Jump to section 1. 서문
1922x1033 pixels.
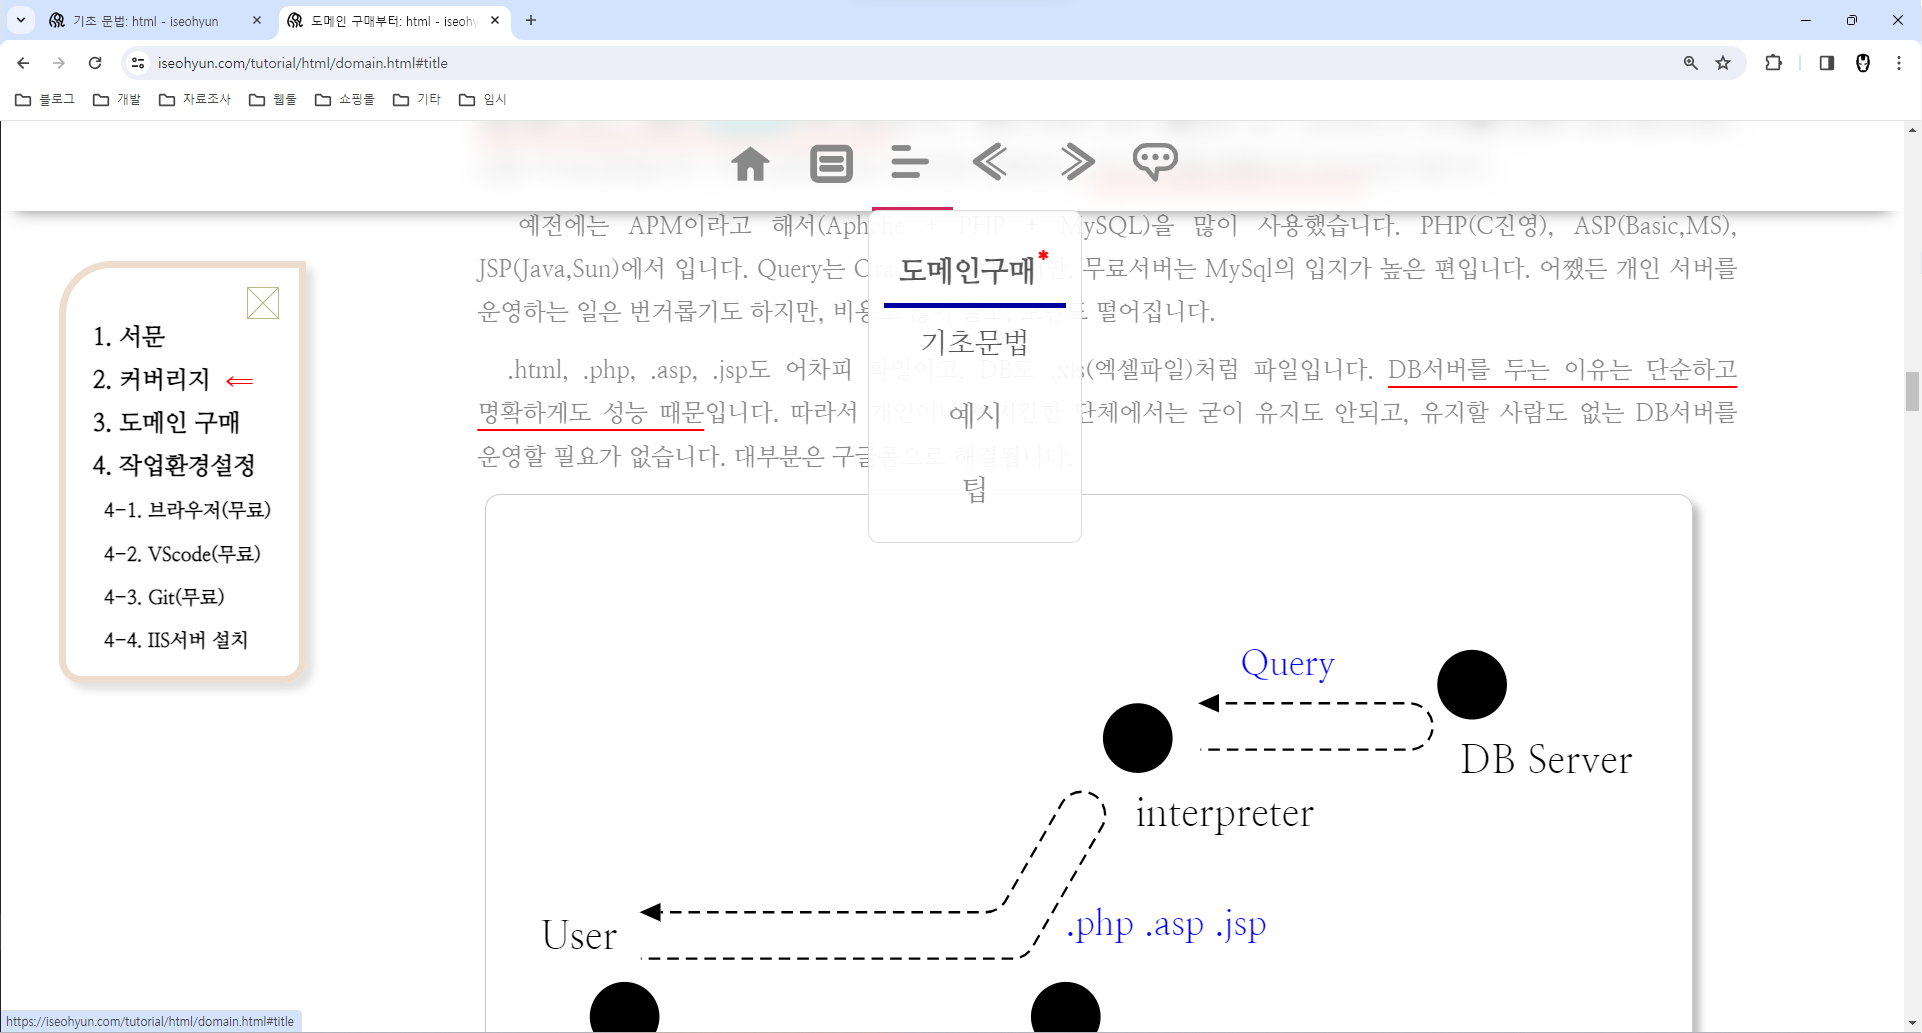click(x=129, y=336)
